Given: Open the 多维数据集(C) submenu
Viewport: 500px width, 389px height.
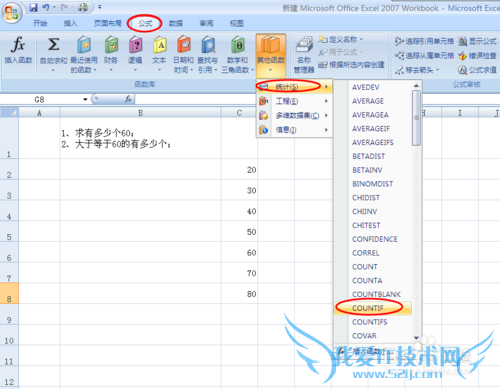Looking at the screenshot, I should pos(295,115).
